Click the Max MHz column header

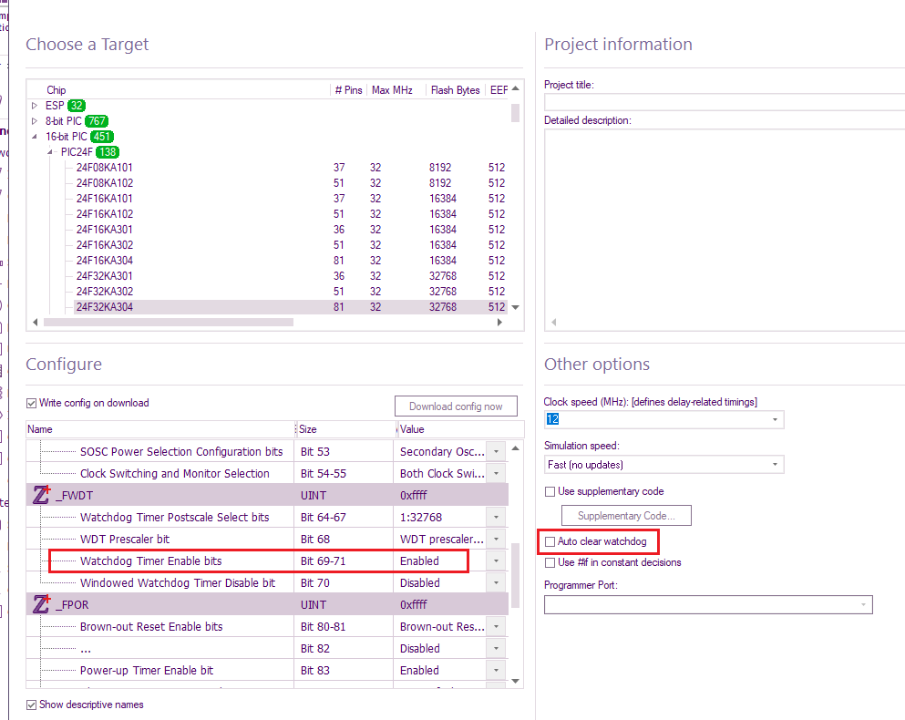point(392,90)
